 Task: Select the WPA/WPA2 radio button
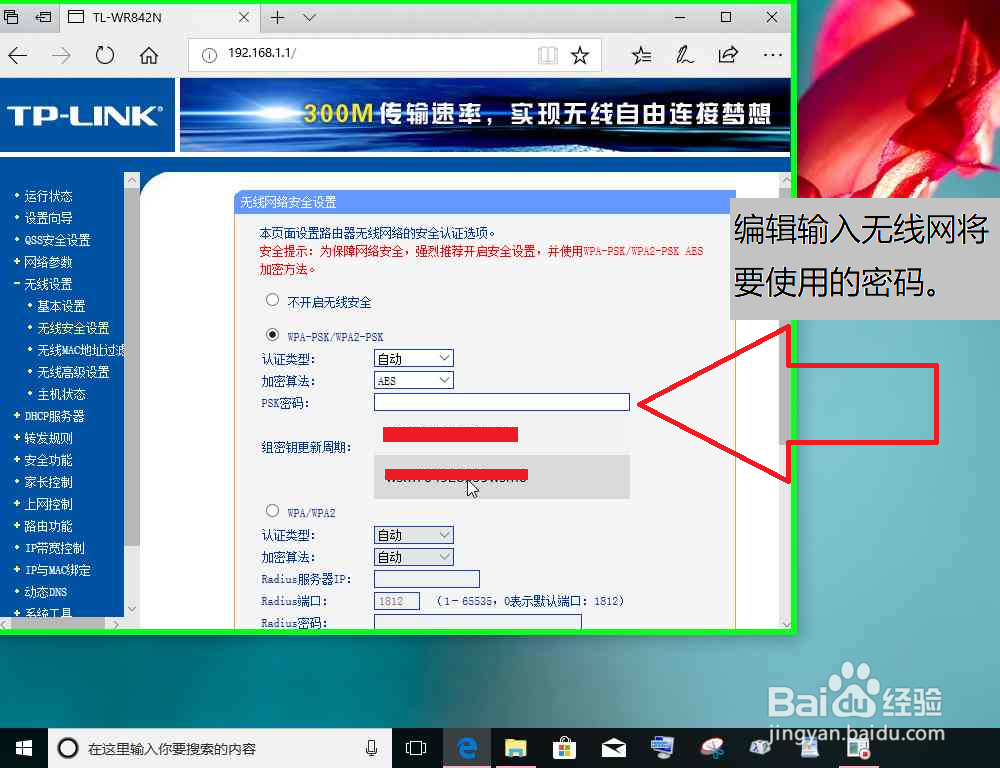click(271, 511)
